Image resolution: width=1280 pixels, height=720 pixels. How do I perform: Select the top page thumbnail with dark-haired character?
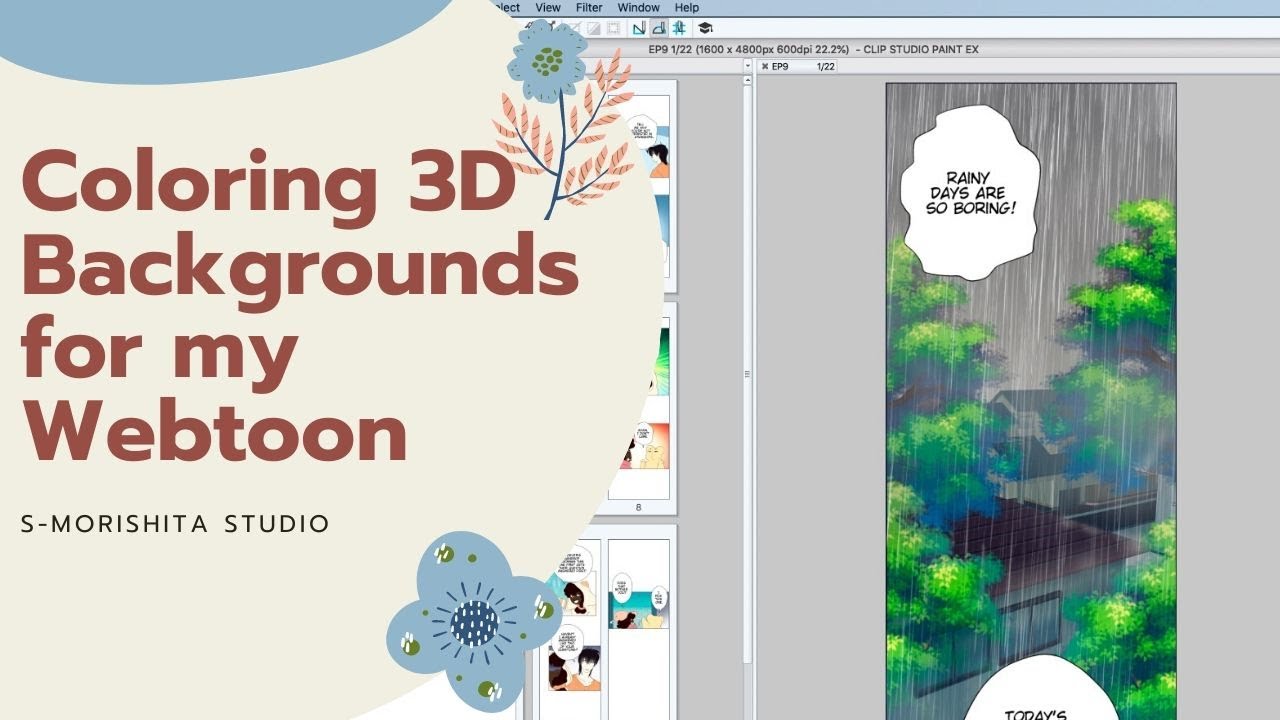pos(640,185)
